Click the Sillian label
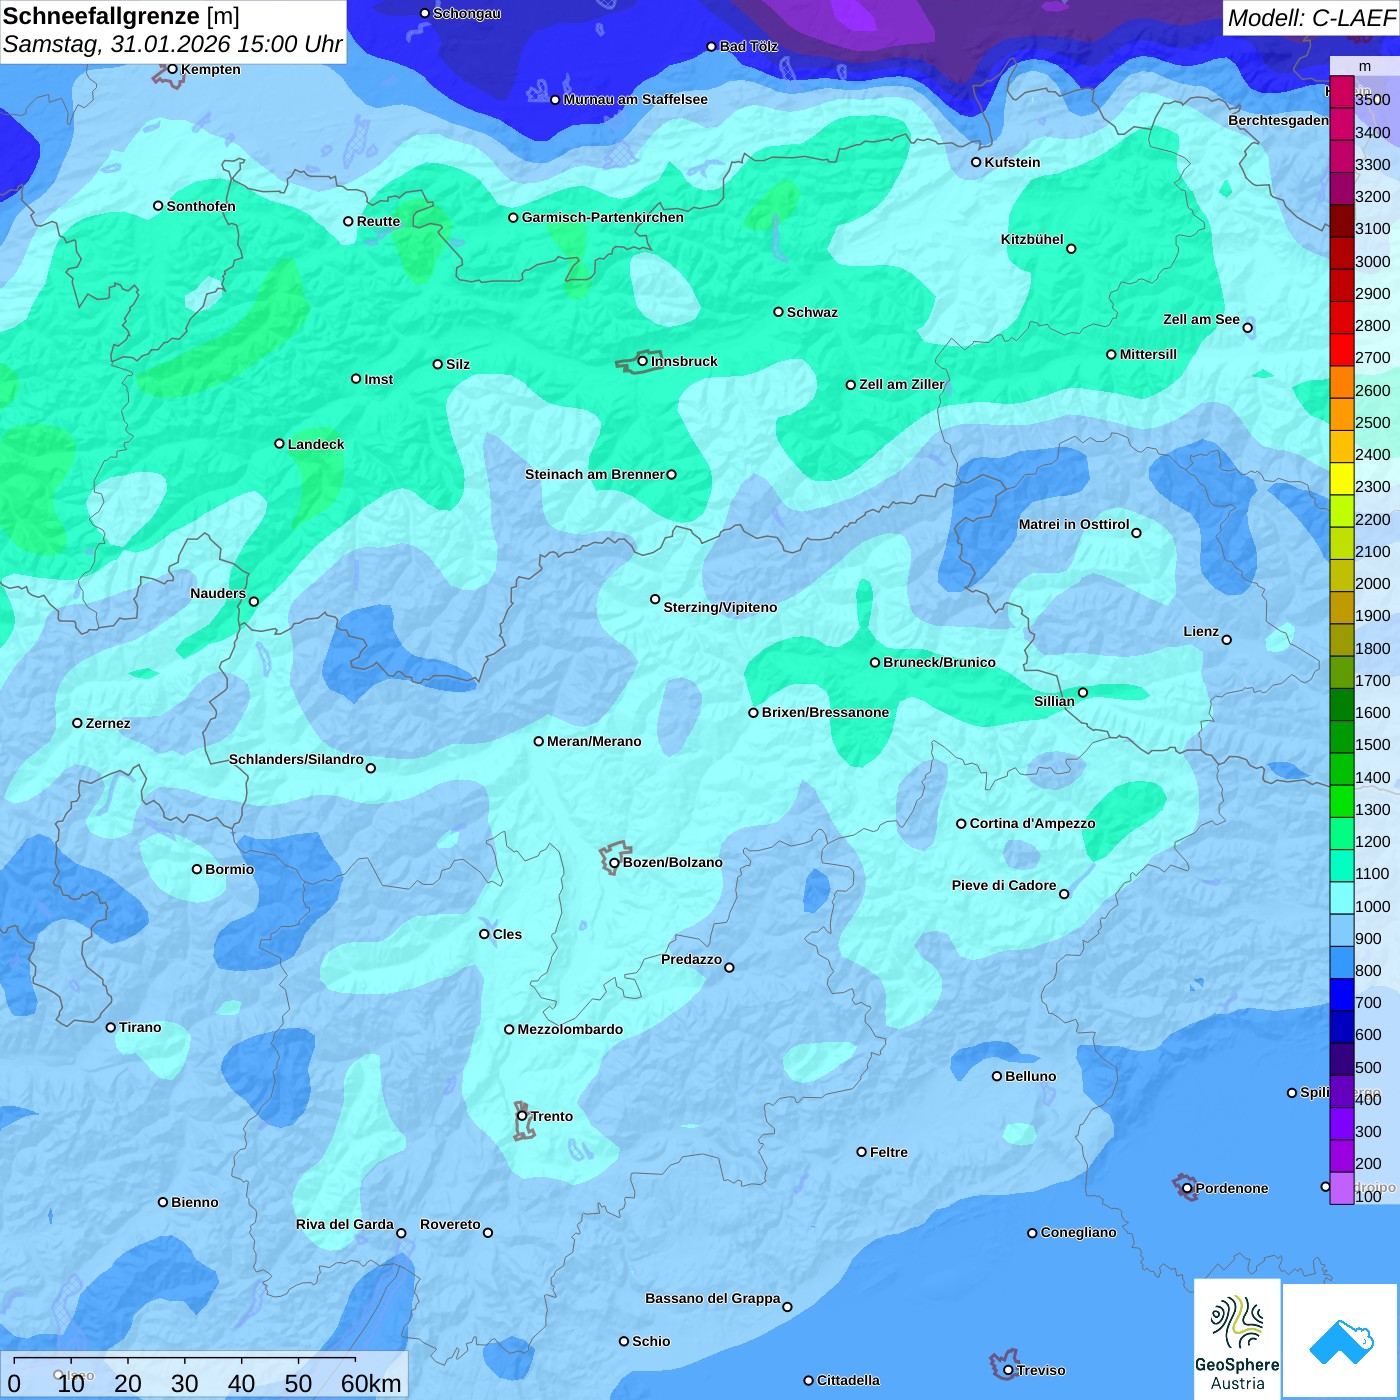The height and width of the screenshot is (1400, 1400). [1054, 701]
